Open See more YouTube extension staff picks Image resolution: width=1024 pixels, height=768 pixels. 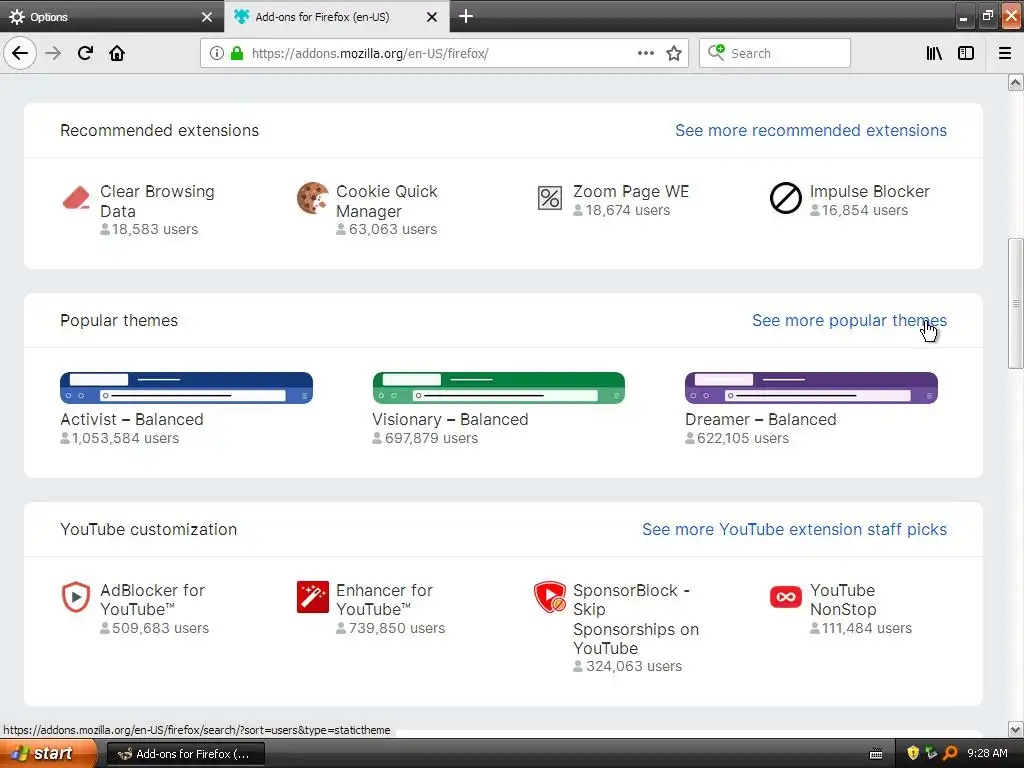pos(794,529)
